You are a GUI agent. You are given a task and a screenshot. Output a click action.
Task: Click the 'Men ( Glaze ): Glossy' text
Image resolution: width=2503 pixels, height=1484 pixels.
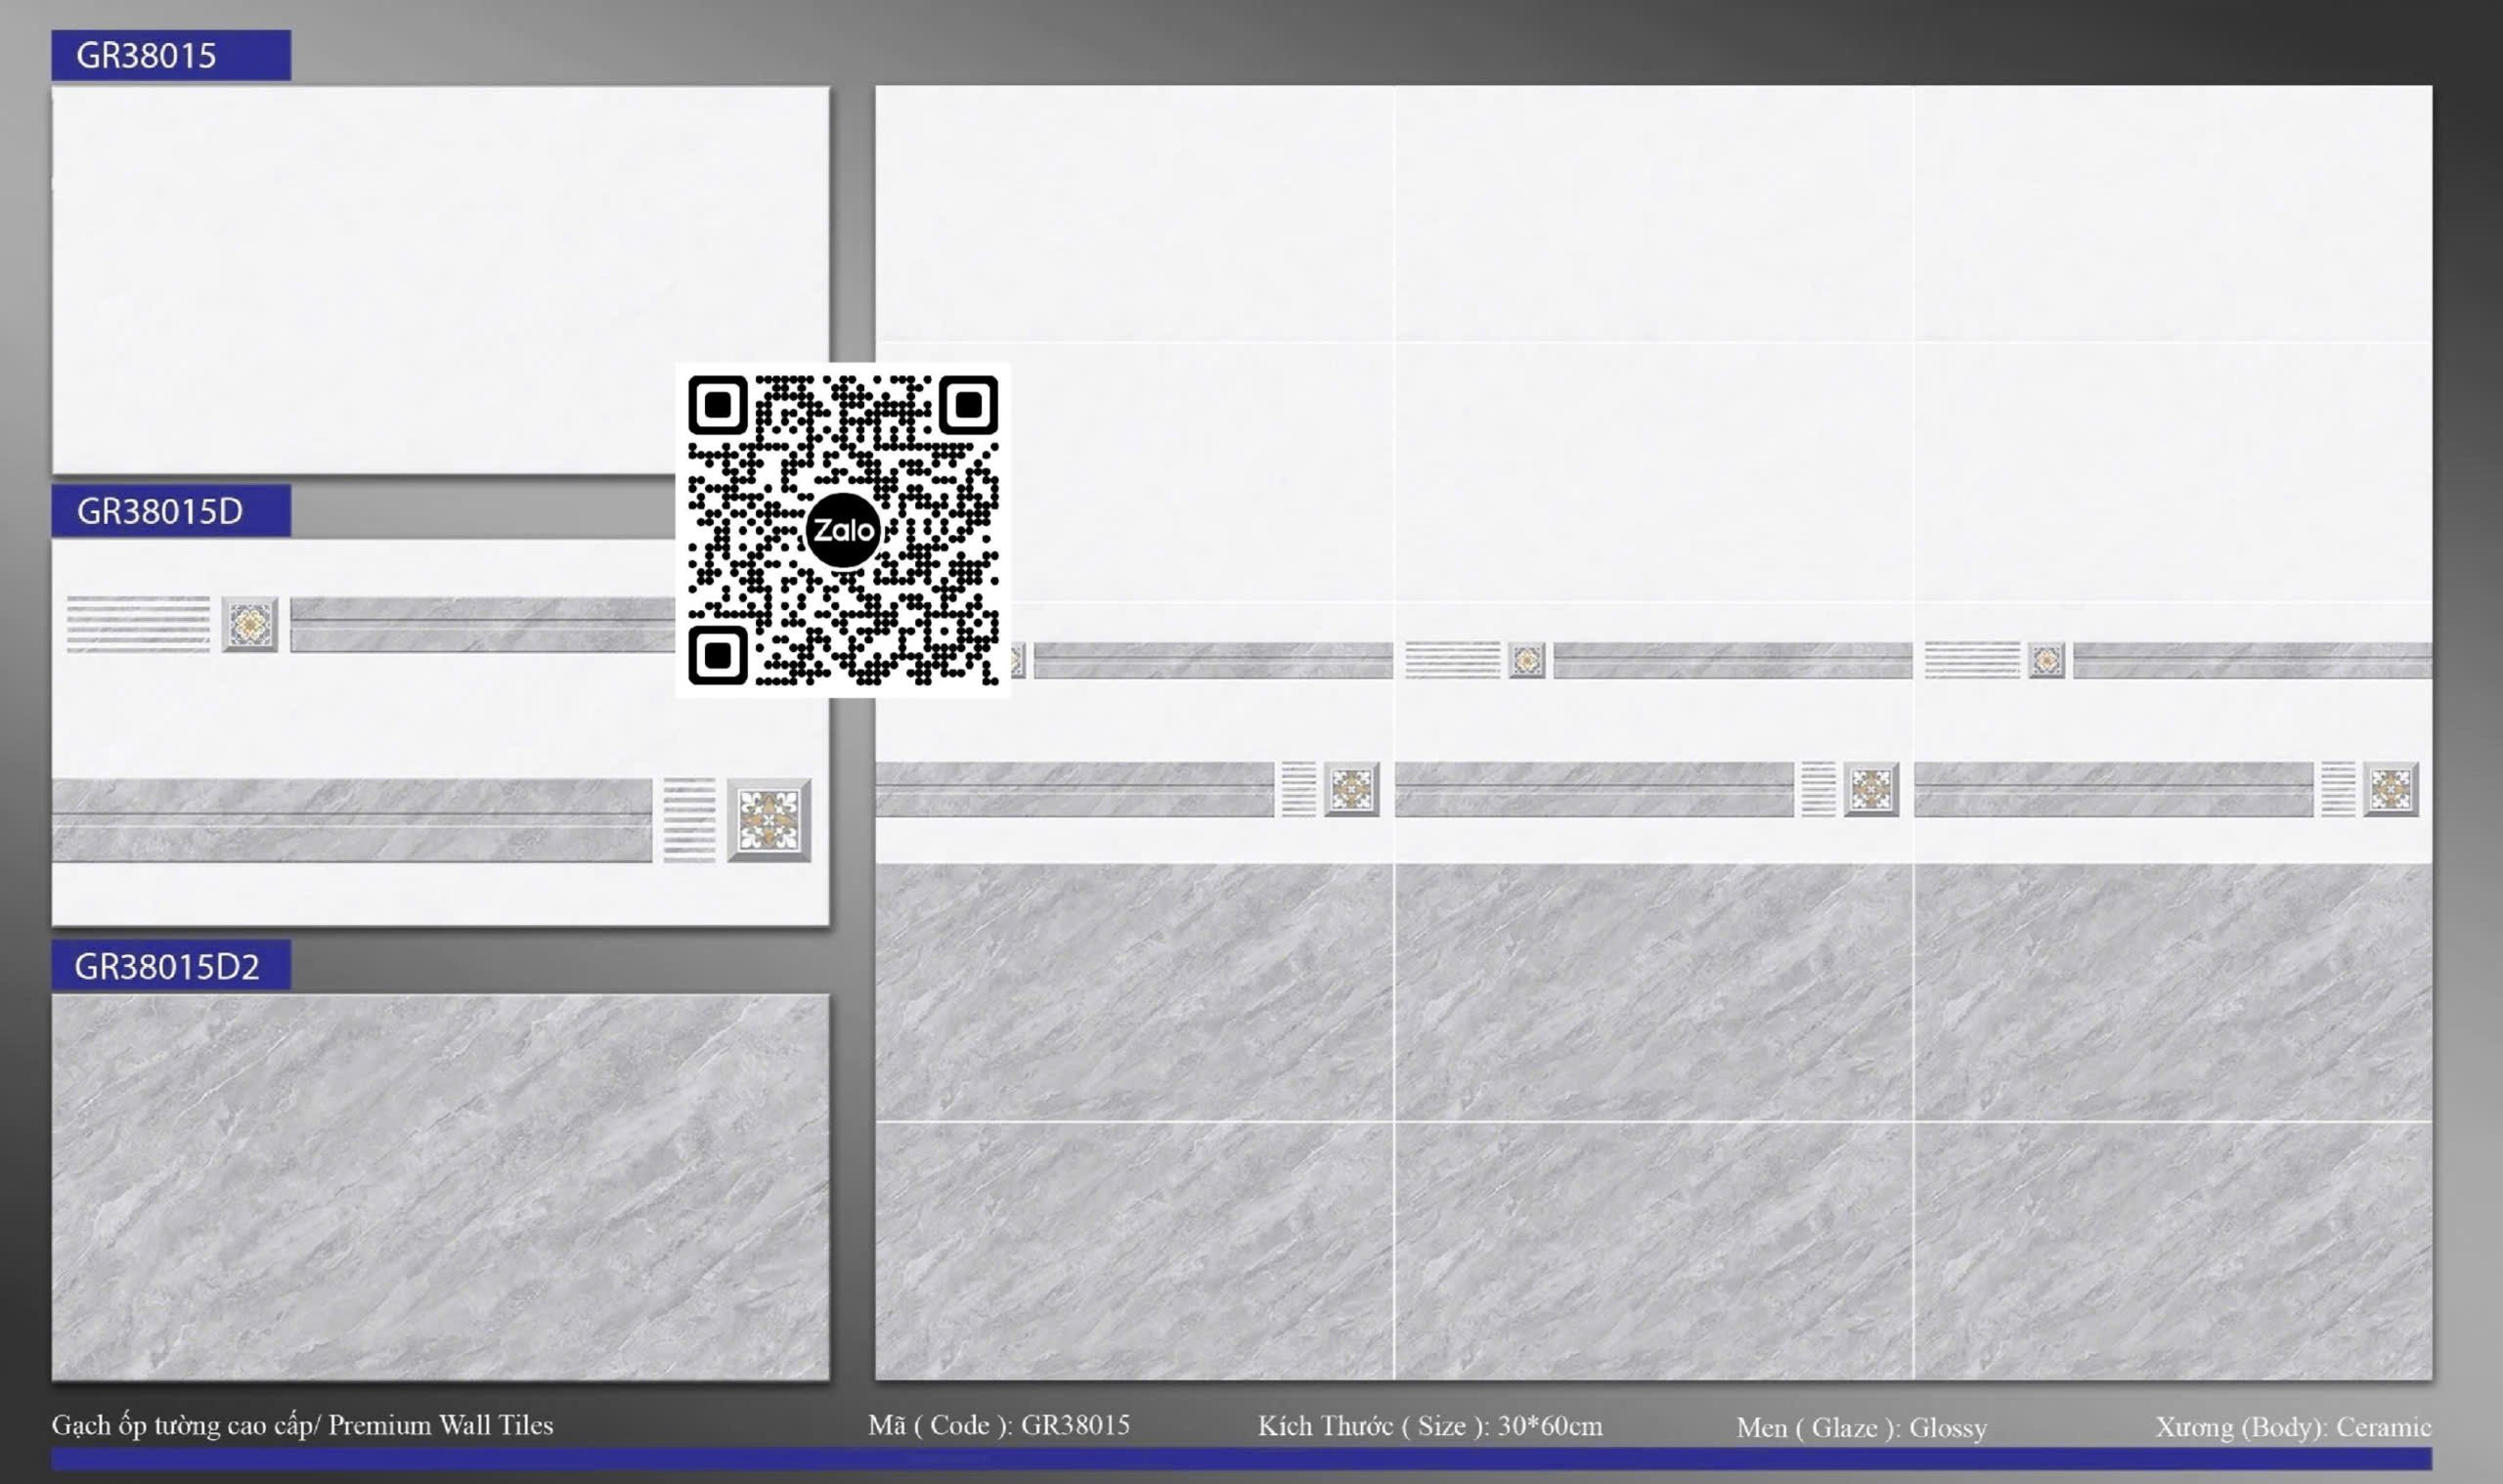tap(1861, 1427)
